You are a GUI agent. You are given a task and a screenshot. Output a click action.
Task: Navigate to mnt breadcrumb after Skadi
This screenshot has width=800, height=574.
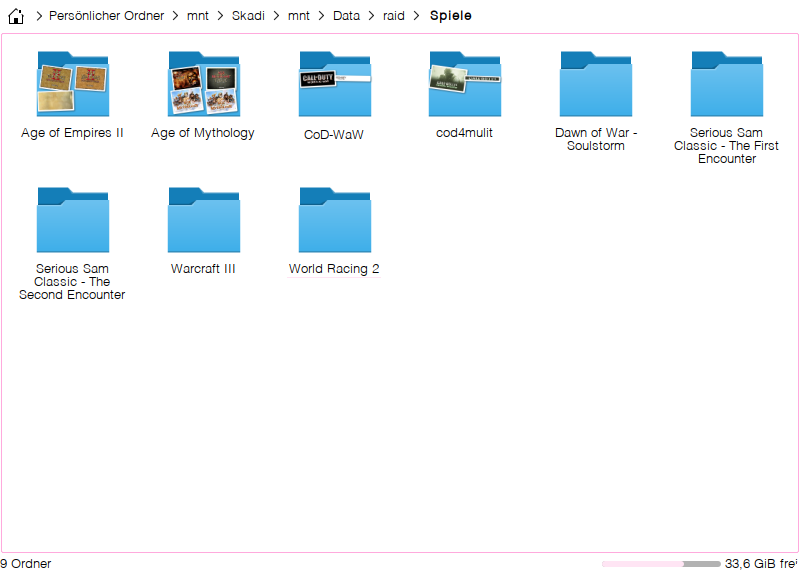pyautogui.click(x=298, y=16)
